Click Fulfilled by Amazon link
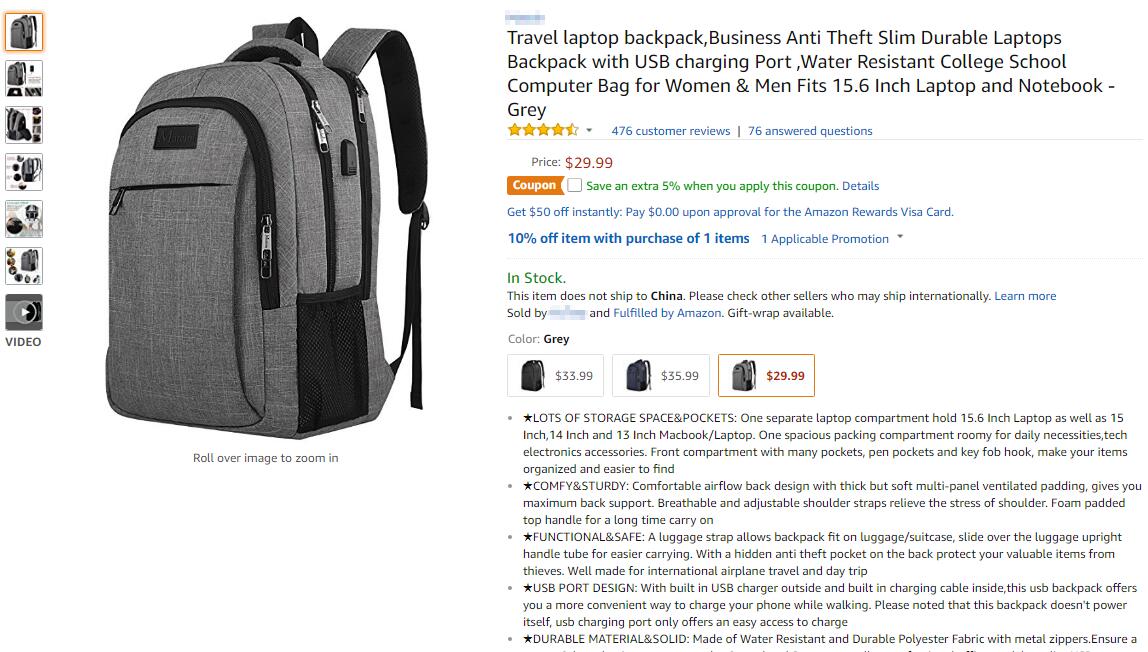The image size is (1148, 652). (x=667, y=313)
